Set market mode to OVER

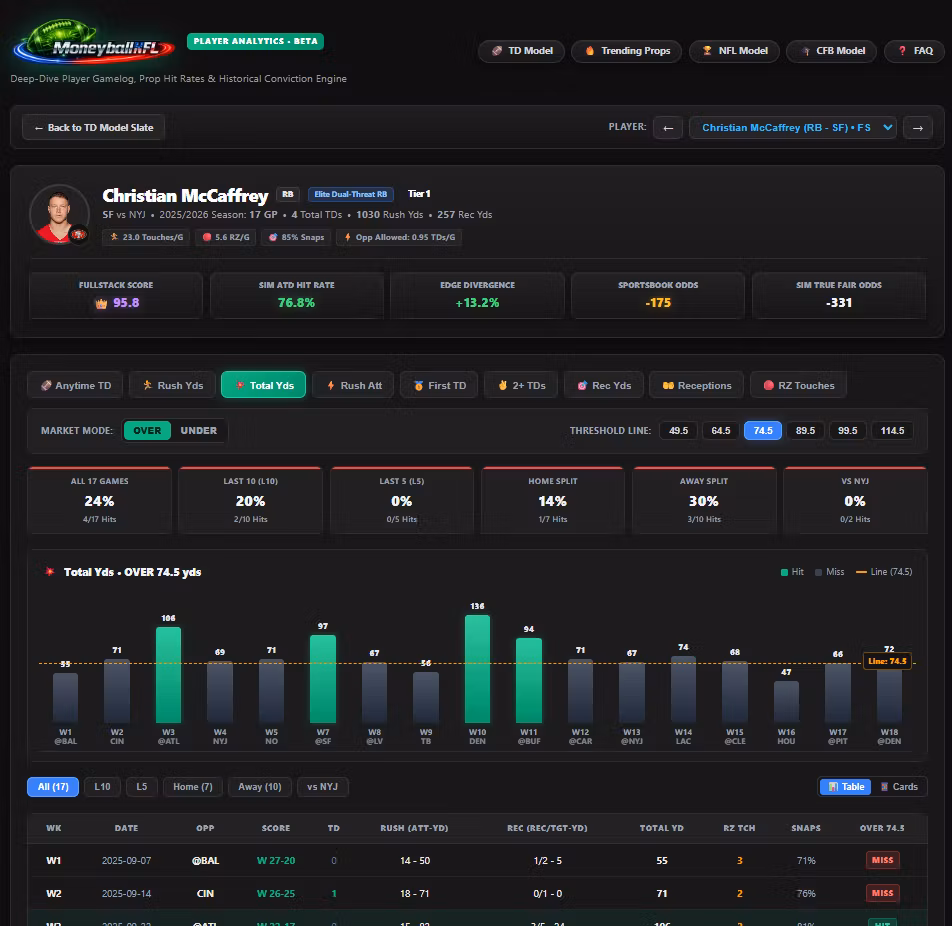(x=147, y=431)
